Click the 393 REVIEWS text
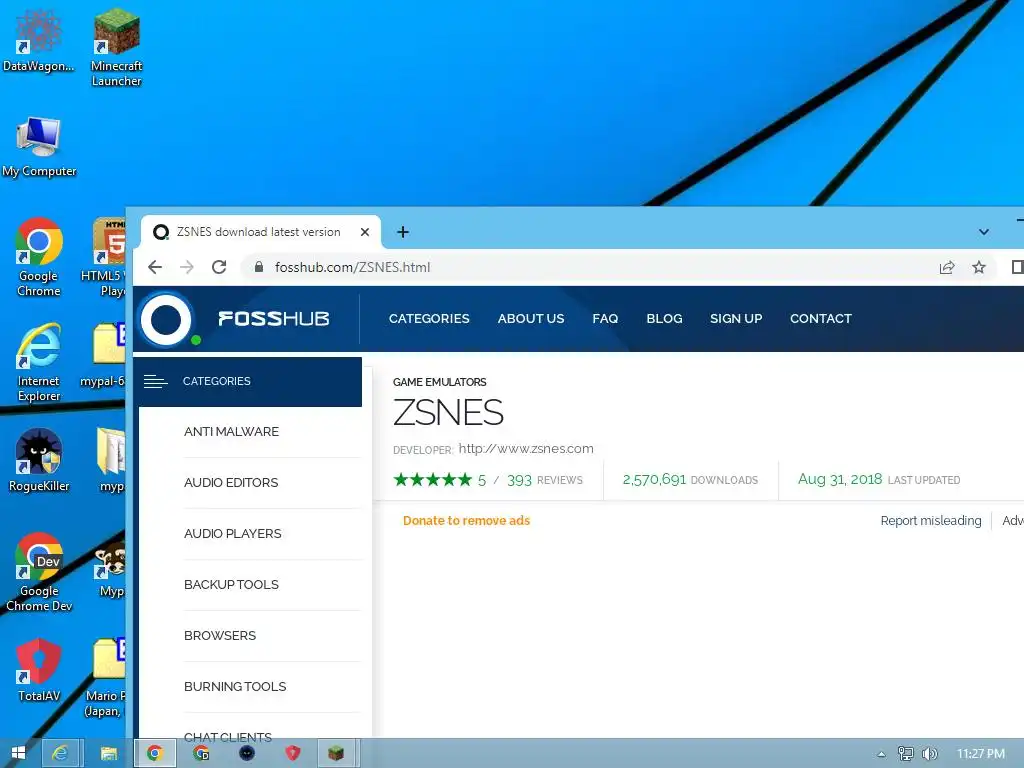1024x768 pixels. [x=545, y=480]
